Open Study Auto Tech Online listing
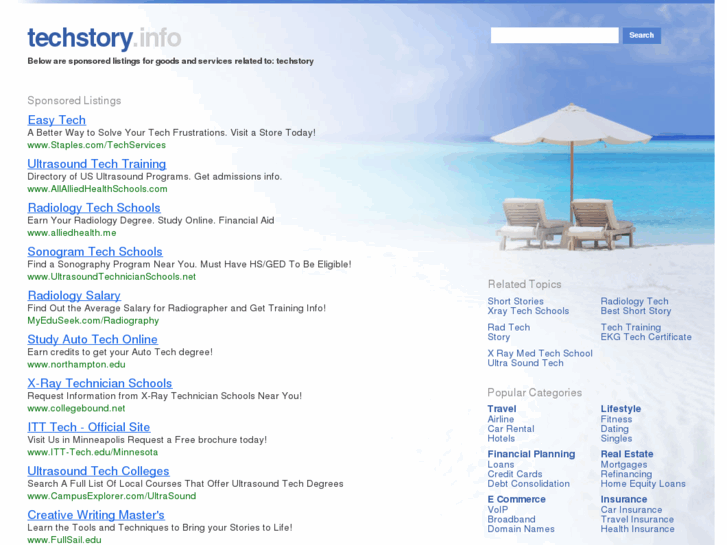727x545 pixels. (93, 340)
